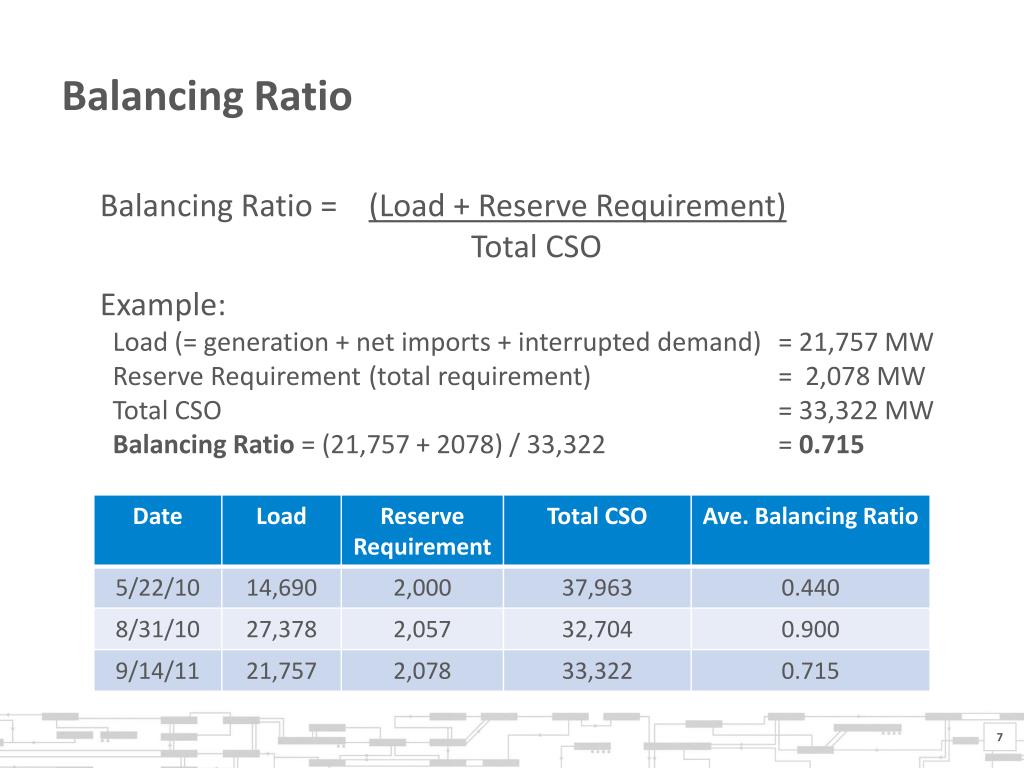Screen dimensions: 1024x768
Task: Click the 8/31/10 date cell
Action: (x=158, y=629)
